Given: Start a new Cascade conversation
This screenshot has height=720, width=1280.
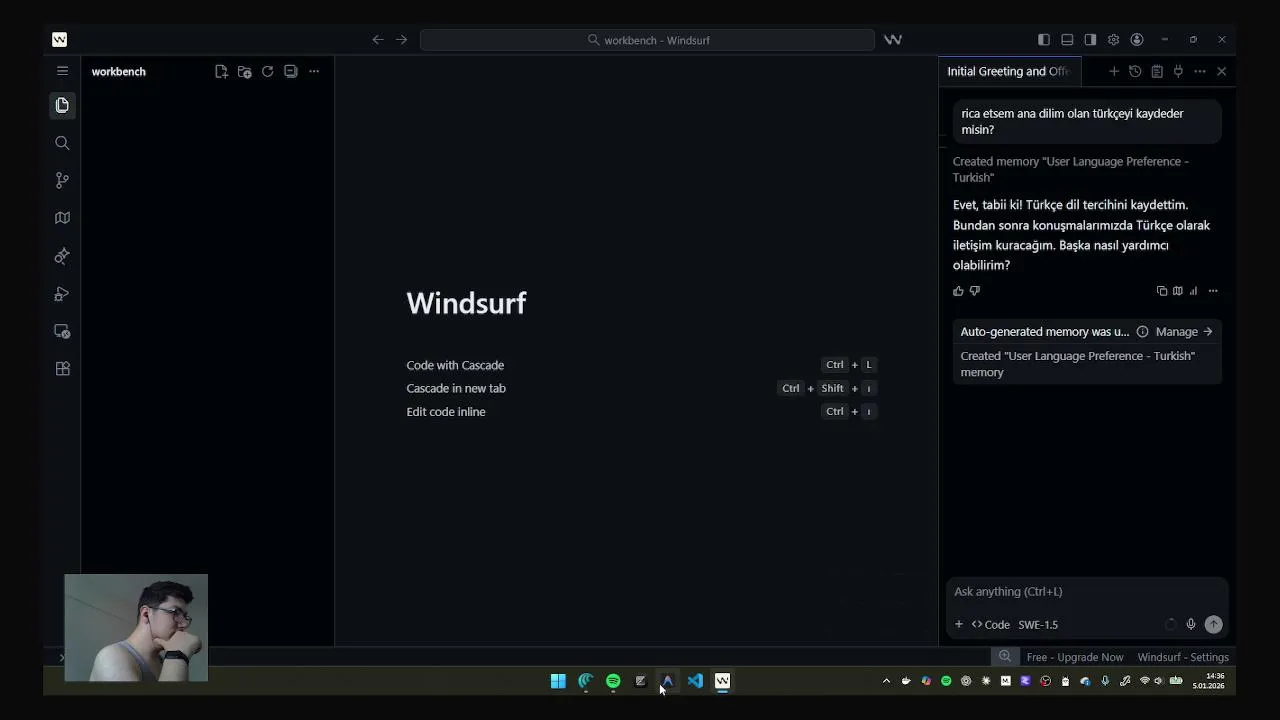Looking at the screenshot, I should click(1114, 71).
